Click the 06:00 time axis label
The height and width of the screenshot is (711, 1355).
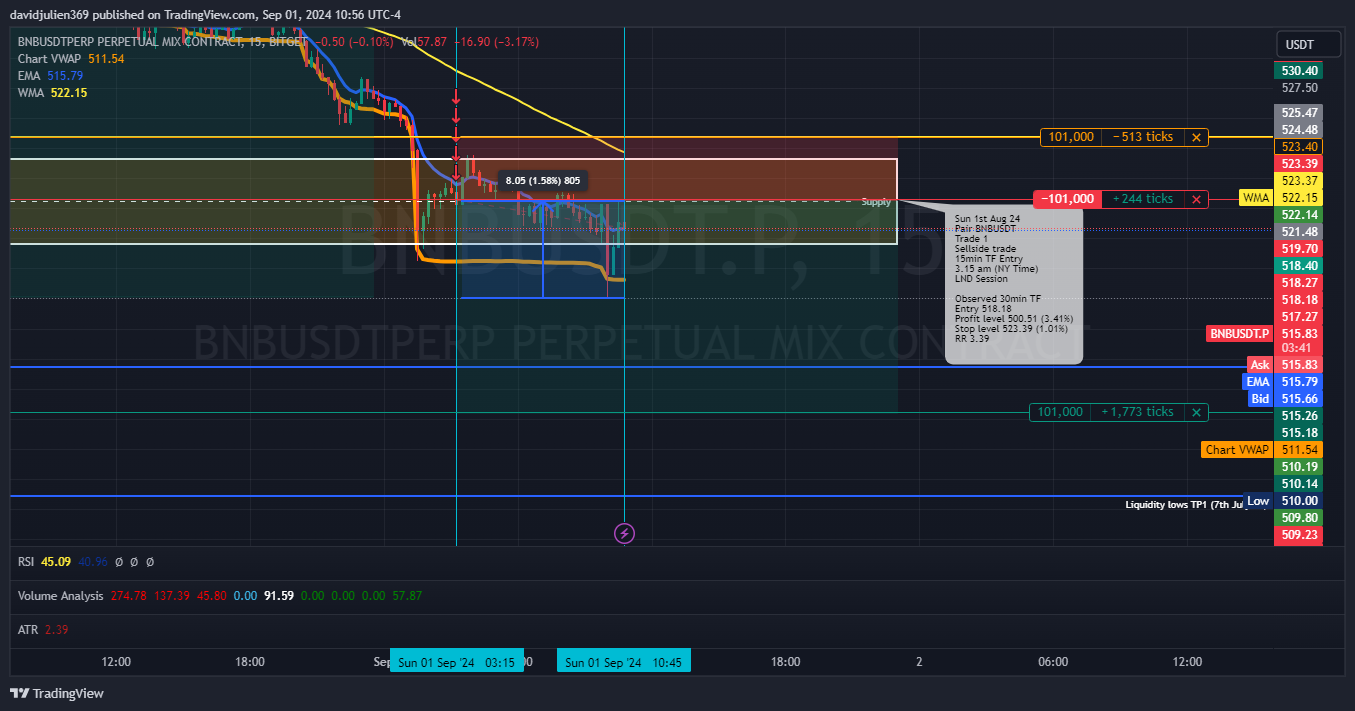coord(1053,662)
